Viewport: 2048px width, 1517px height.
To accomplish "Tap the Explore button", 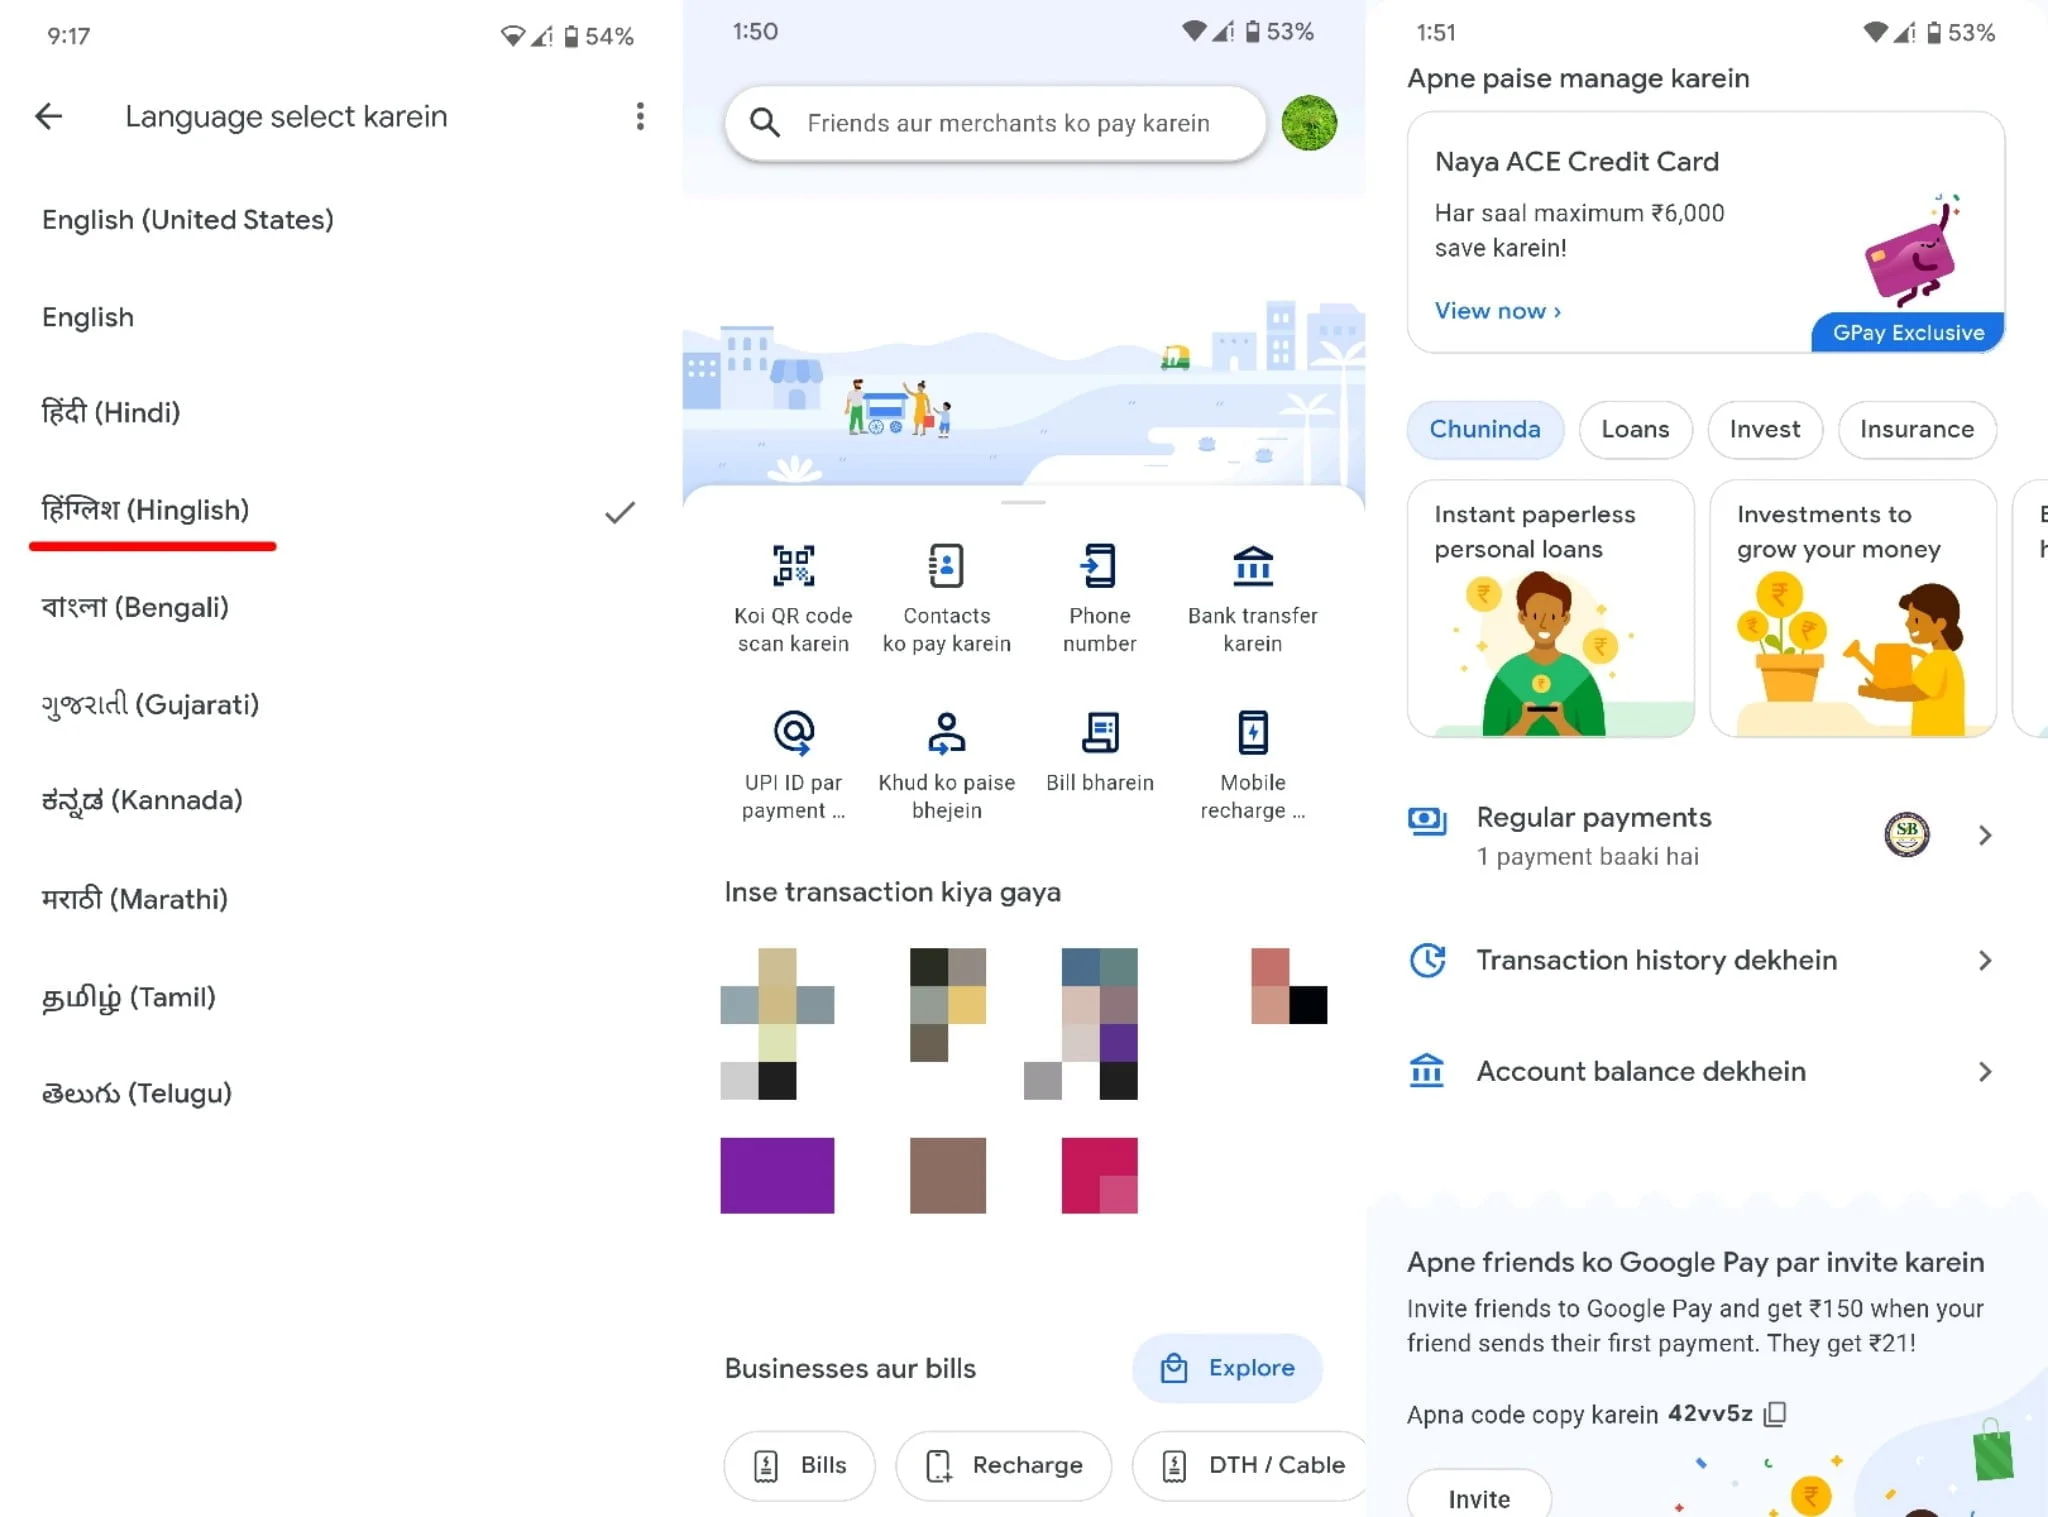I will pos(1227,1367).
